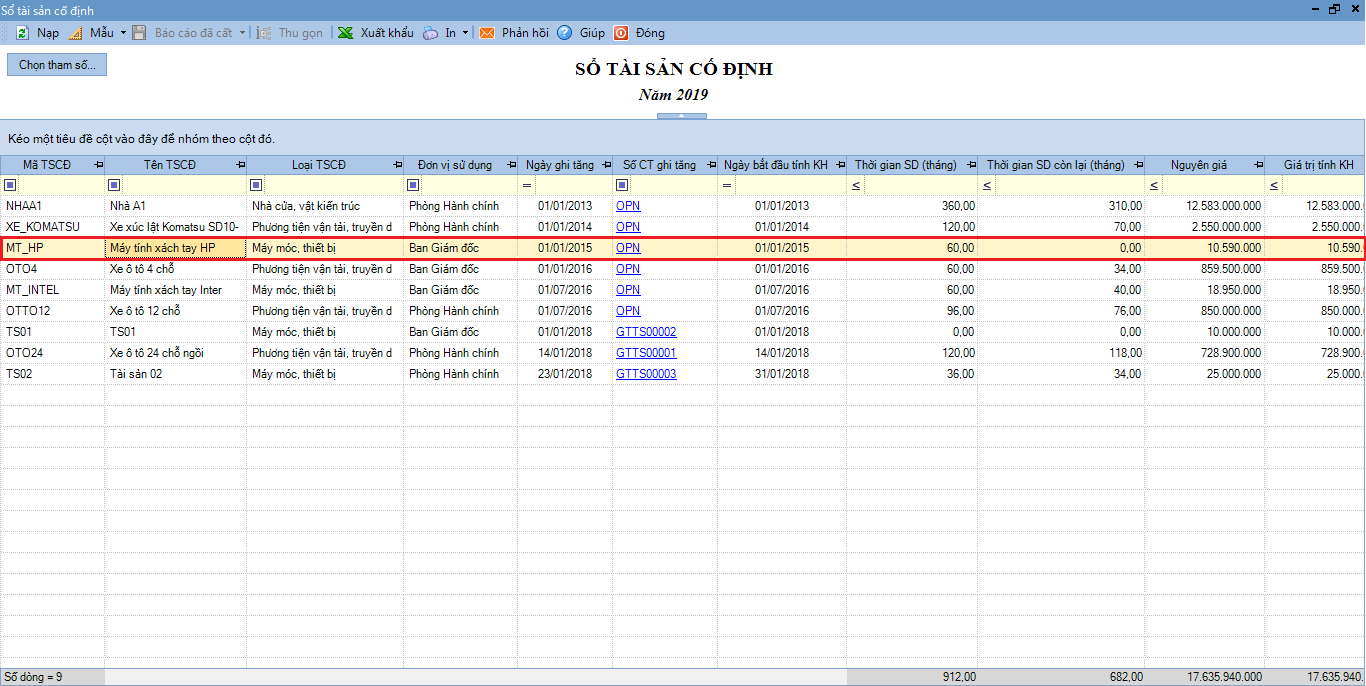Send feedback via Phản hồi
This screenshot has height=686, width=1366.
click(x=514, y=33)
